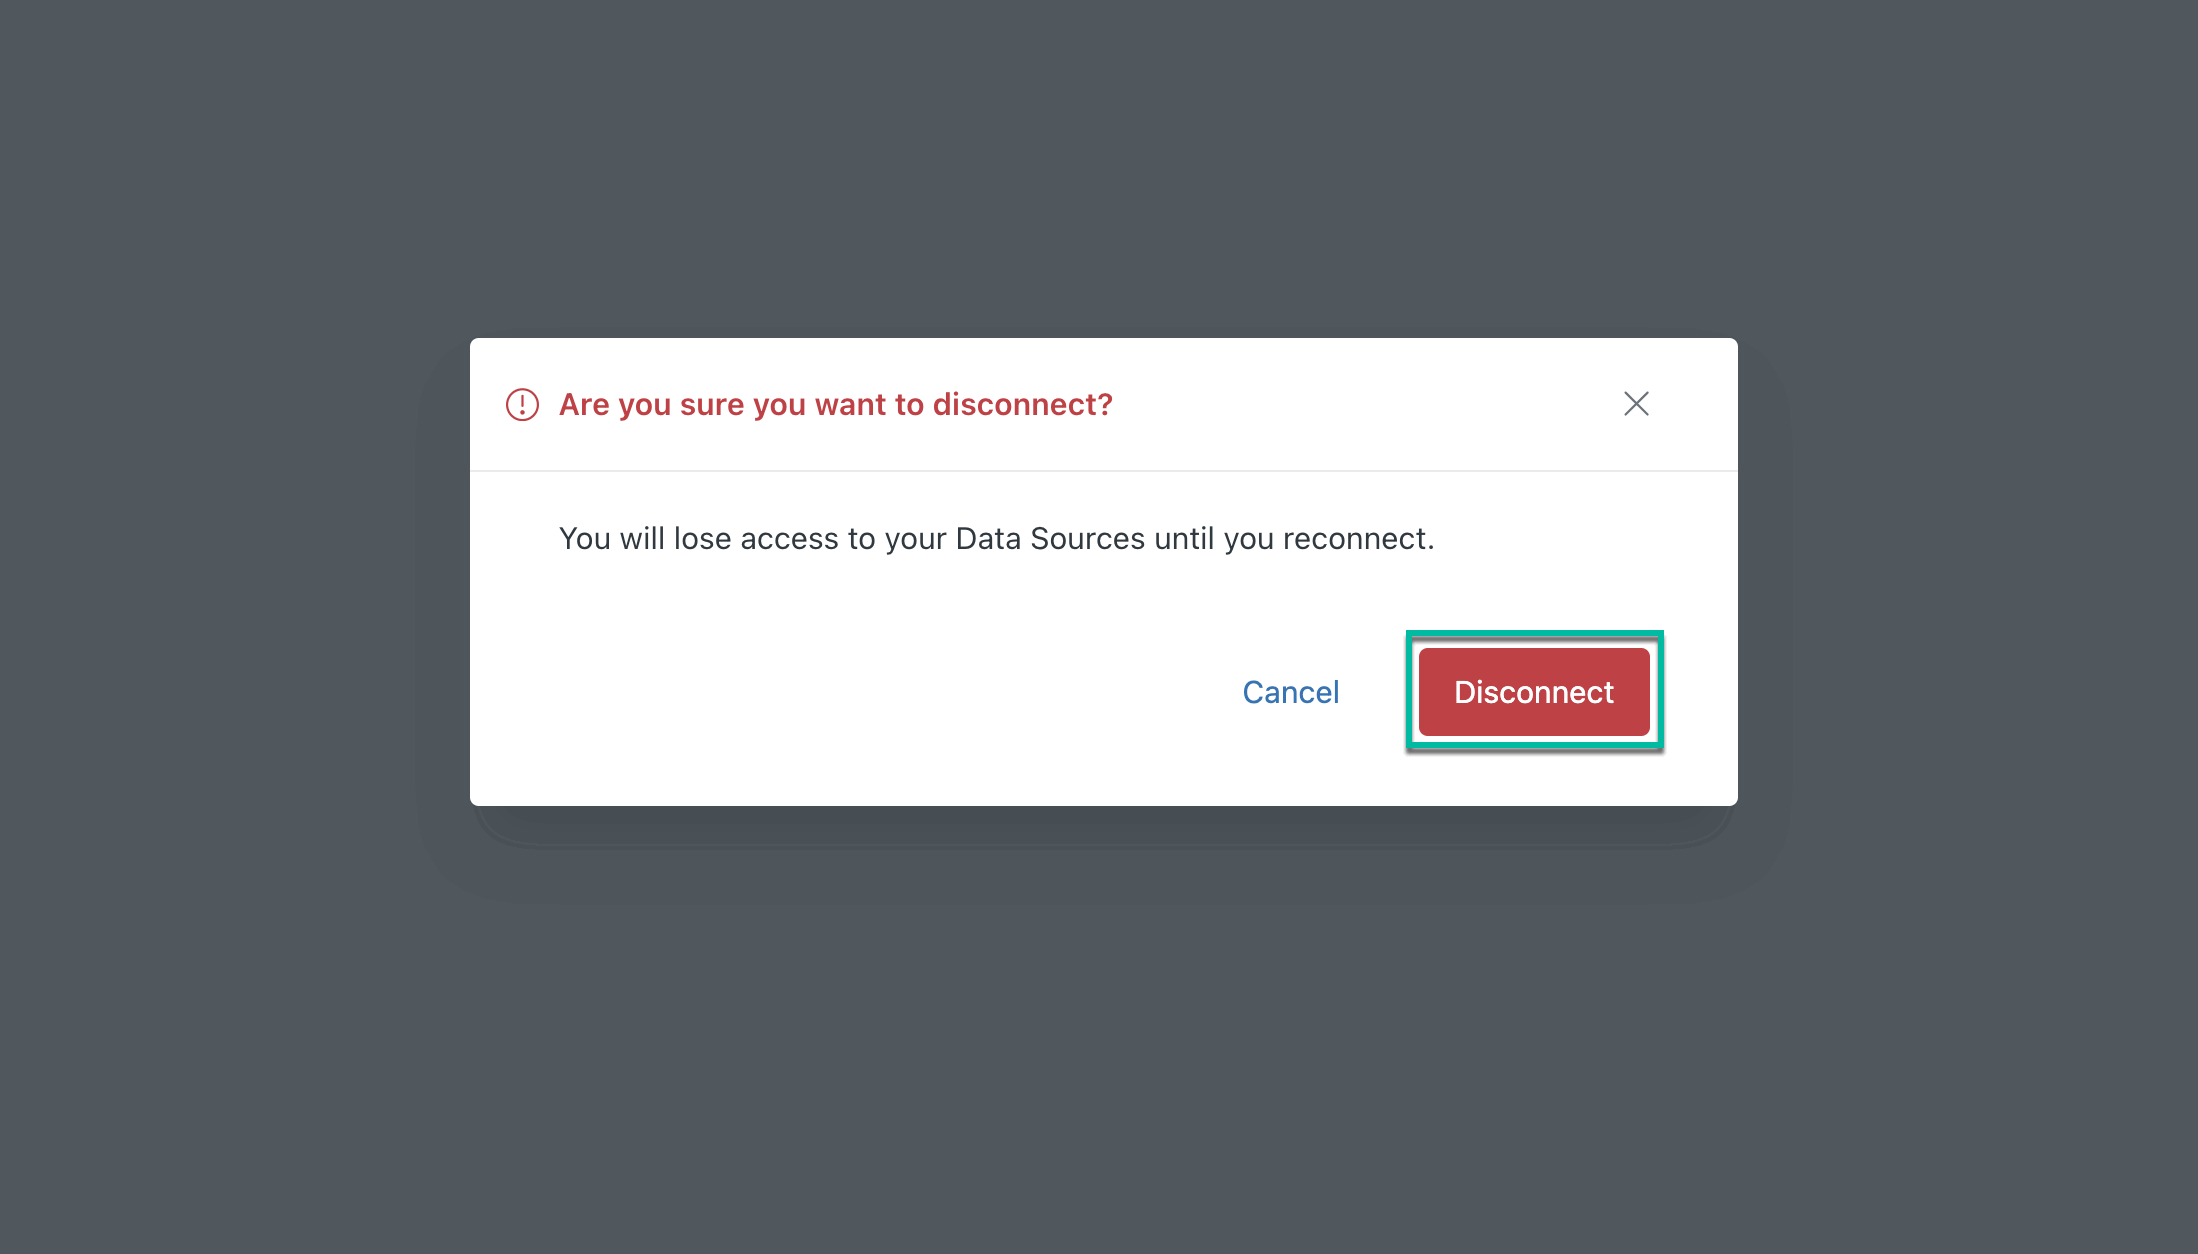Click the dialog title asking about disconnecting
Viewport: 2198px width, 1254px height.
[x=835, y=404]
